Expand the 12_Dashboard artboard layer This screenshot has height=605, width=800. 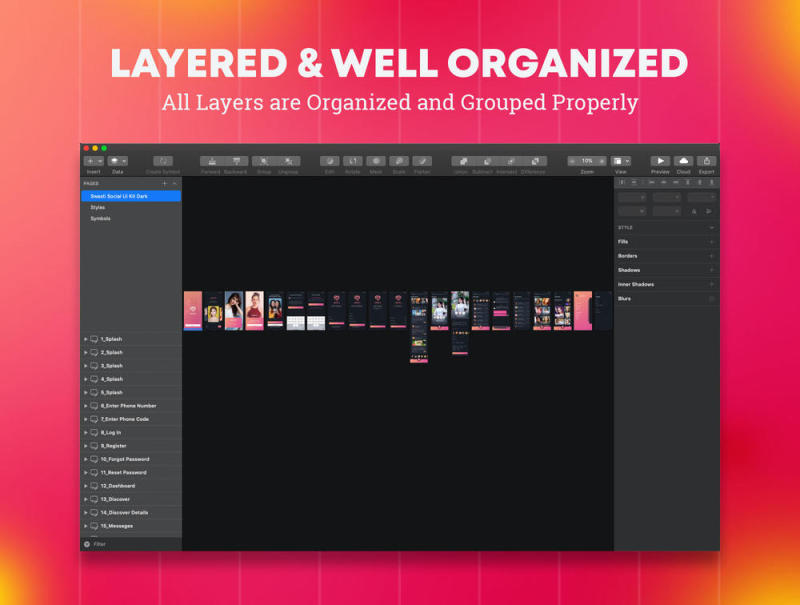[x=86, y=486]
